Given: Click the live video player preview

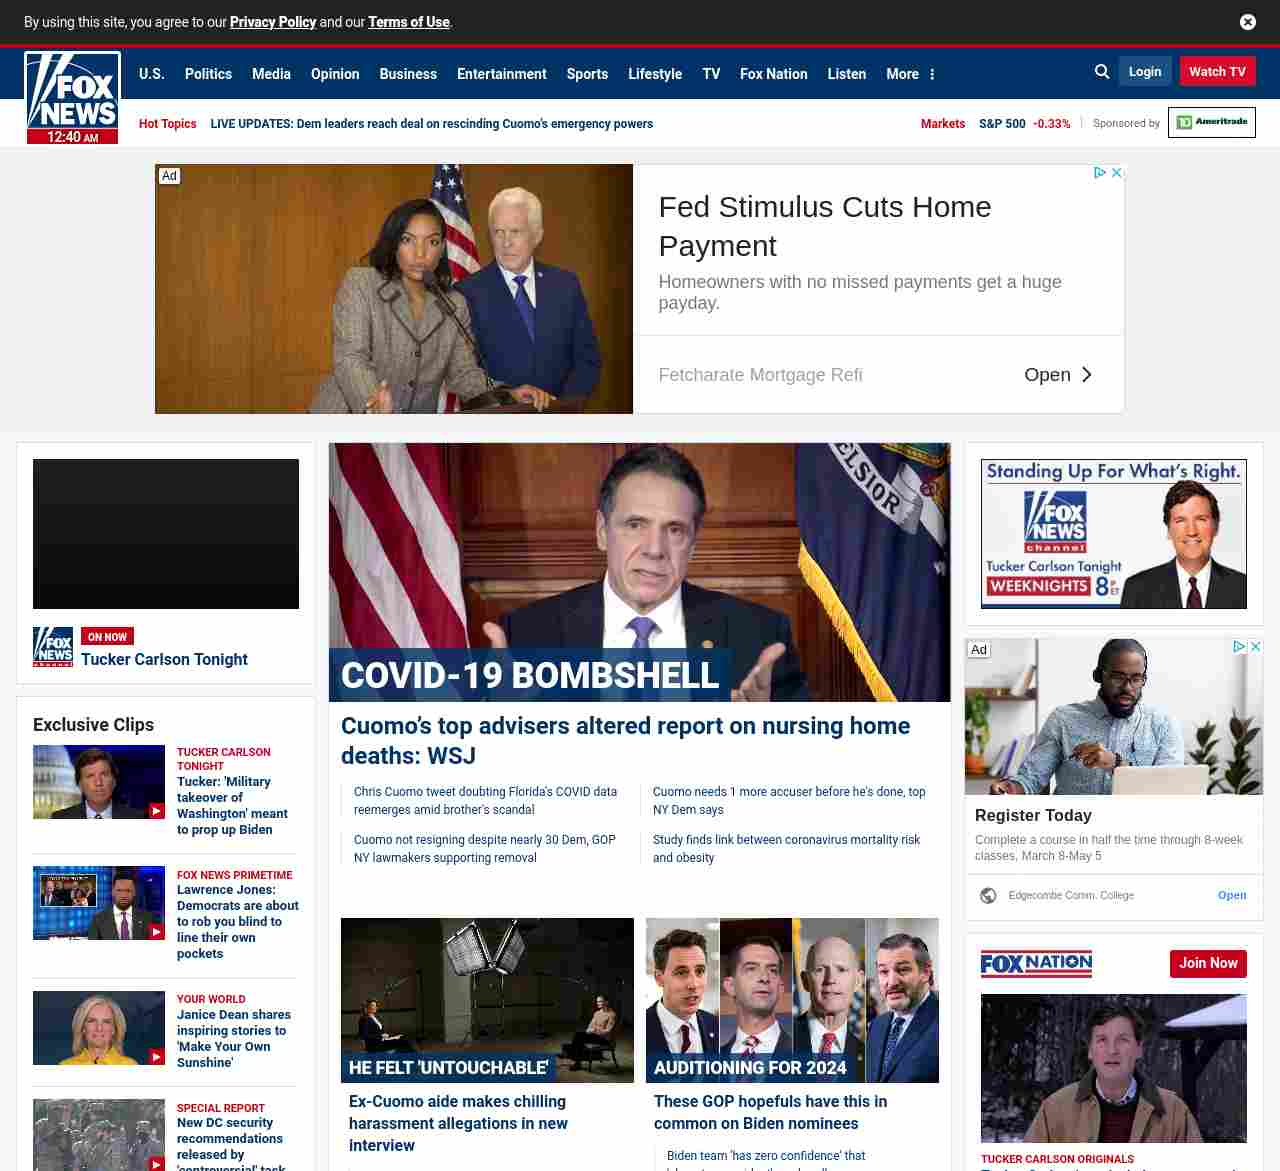Looking at the screenshot, I should coord(166,534).
